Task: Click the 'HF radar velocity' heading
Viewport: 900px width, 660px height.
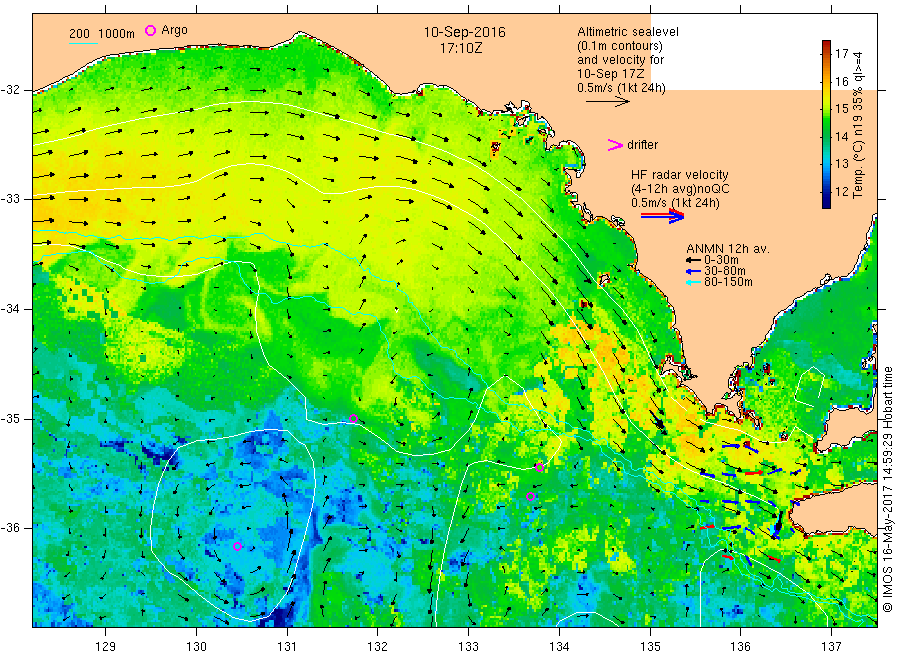Action: (x=680, y=175)
